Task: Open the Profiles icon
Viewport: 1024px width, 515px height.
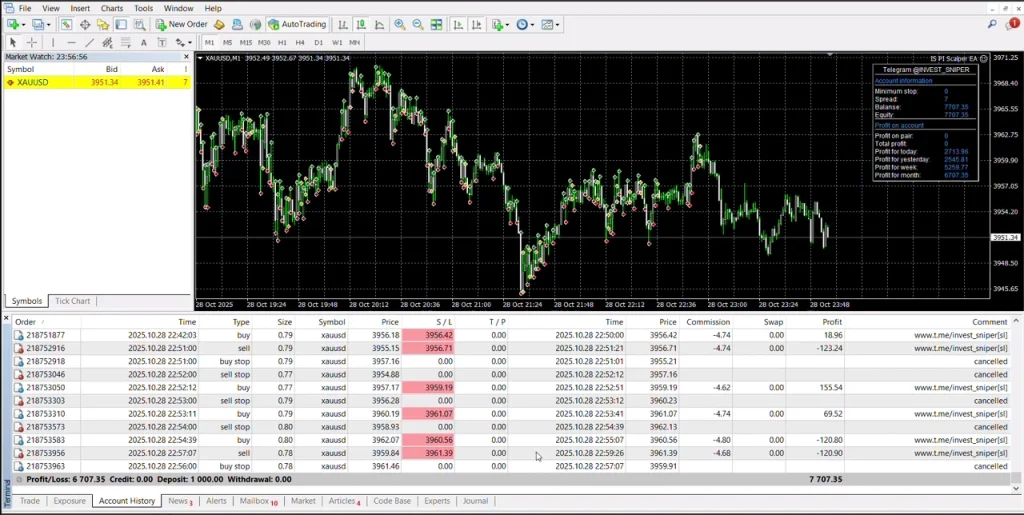Action: tap(38, 24)
